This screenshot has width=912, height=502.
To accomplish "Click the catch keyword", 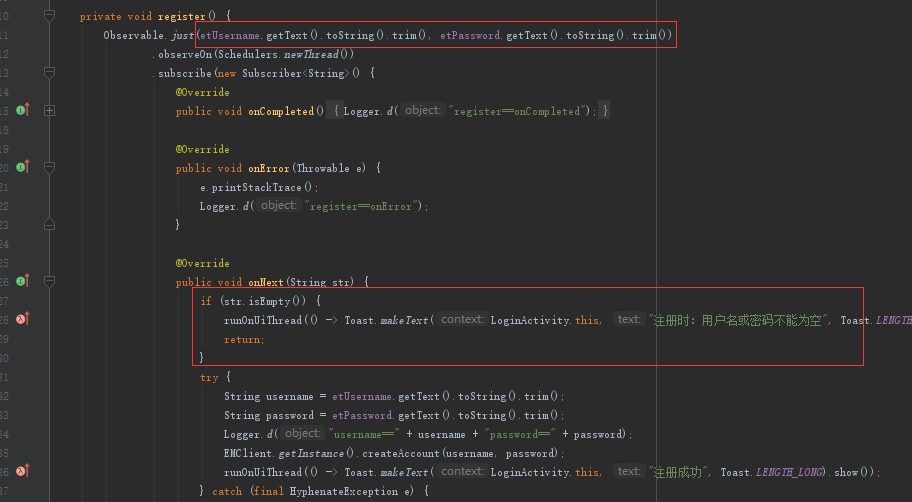I will 227,492.
